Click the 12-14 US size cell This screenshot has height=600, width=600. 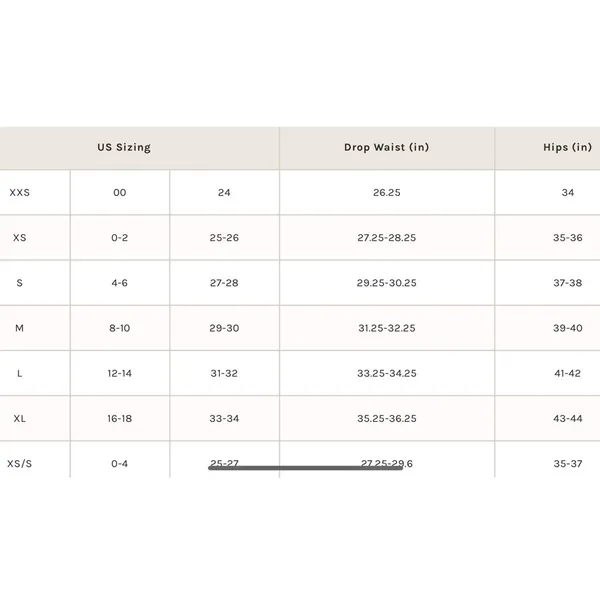click(120, 373)
